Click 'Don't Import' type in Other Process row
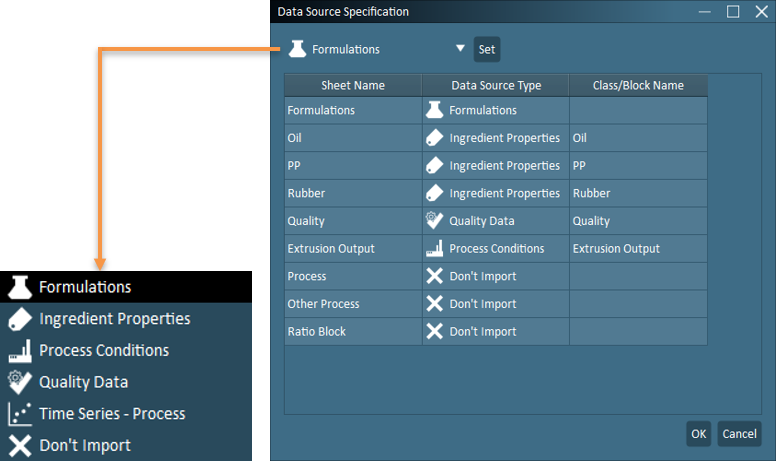This screenshot has width=776, height=461. (x=483, y=304)
